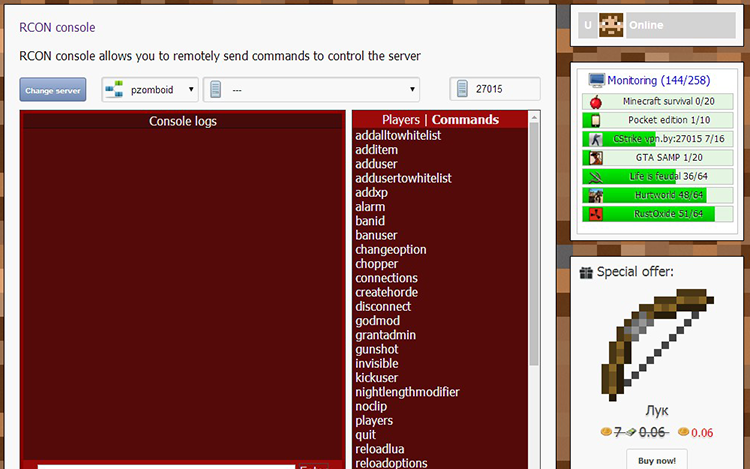Click the Pocket edition phone icon

(594, 120)
